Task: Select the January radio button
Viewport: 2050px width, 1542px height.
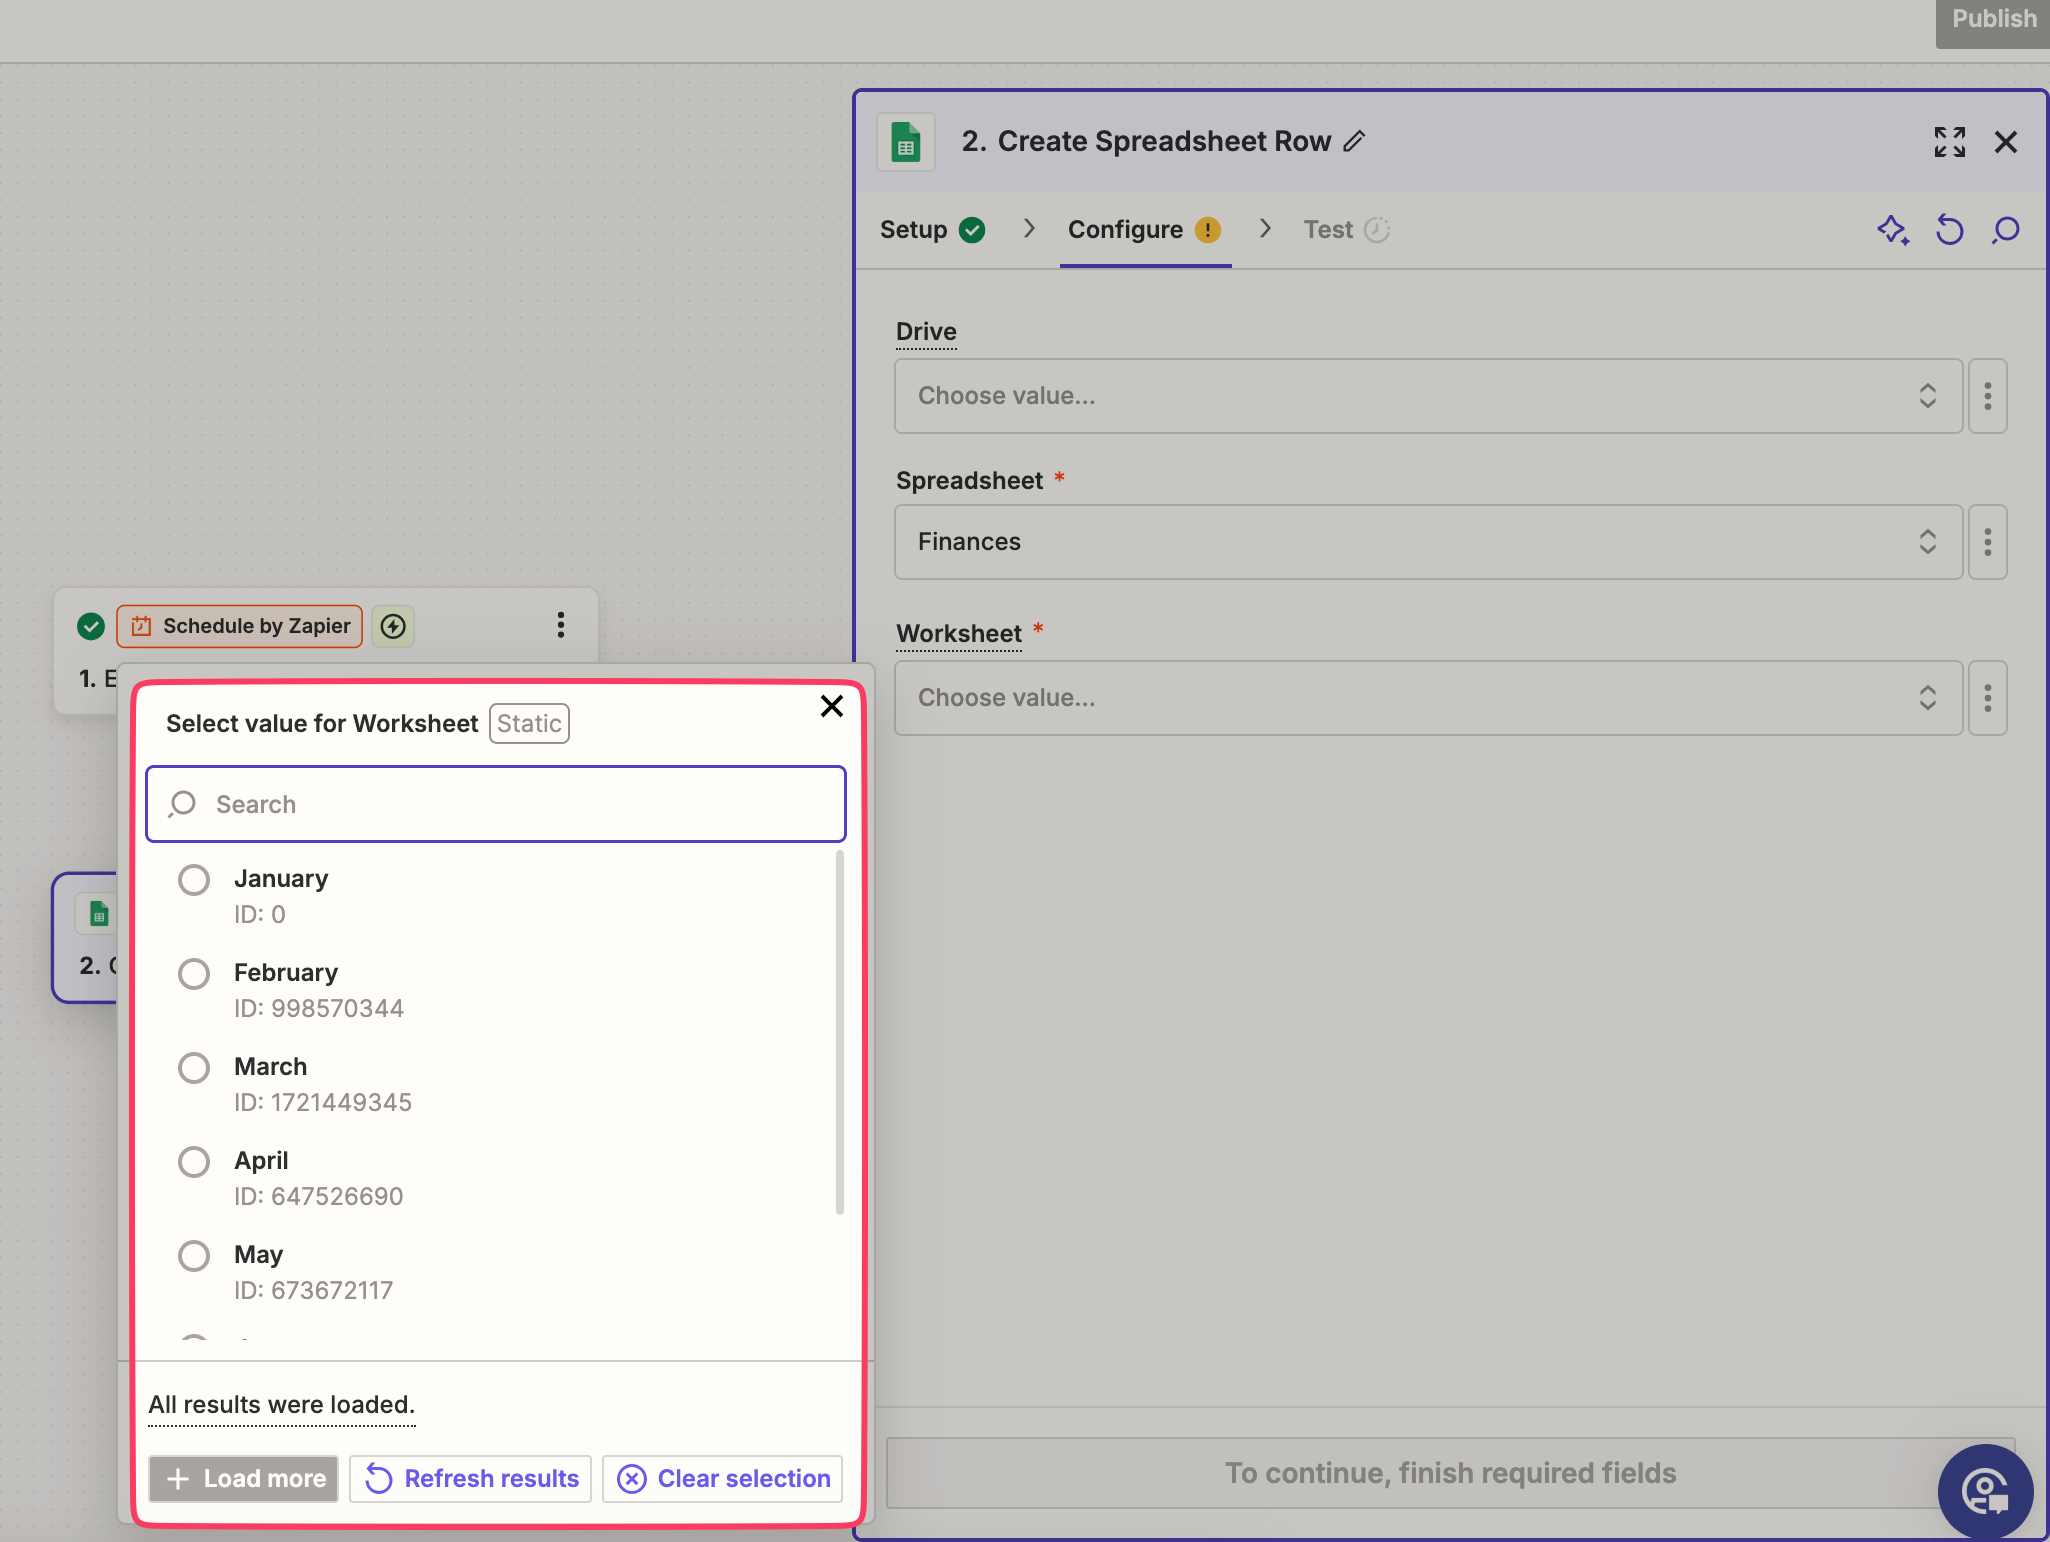Action: pos(194,880)
